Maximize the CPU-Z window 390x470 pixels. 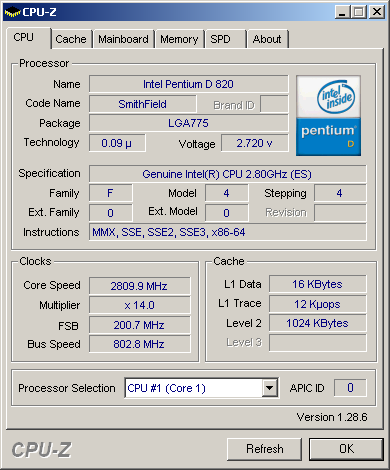(x=359, y=12)
